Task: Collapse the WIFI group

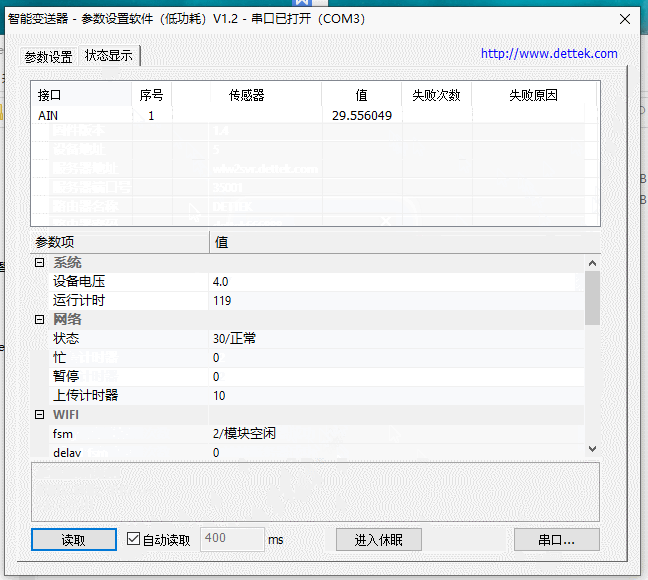Action: click(x=40, y=415)
